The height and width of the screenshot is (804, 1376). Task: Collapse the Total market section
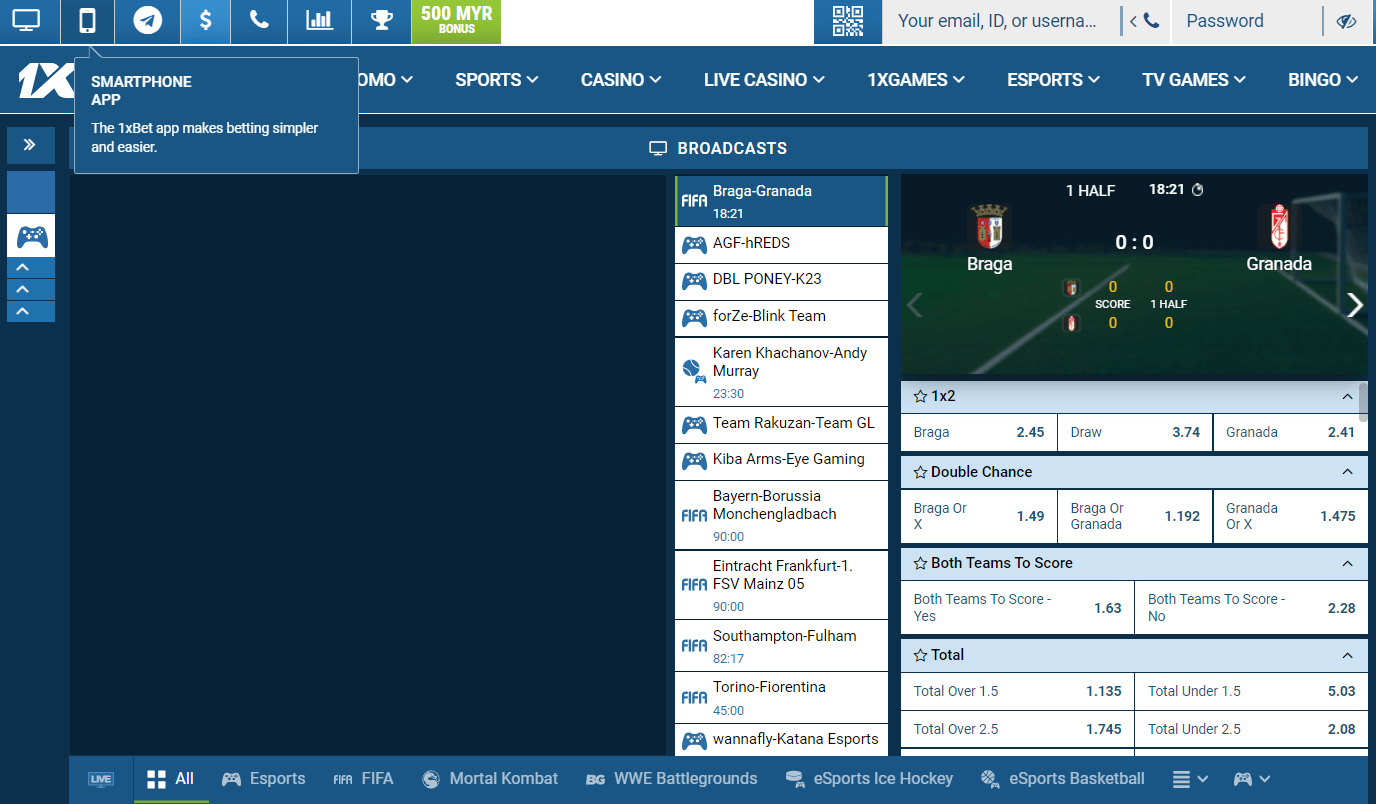point(1347,656)
